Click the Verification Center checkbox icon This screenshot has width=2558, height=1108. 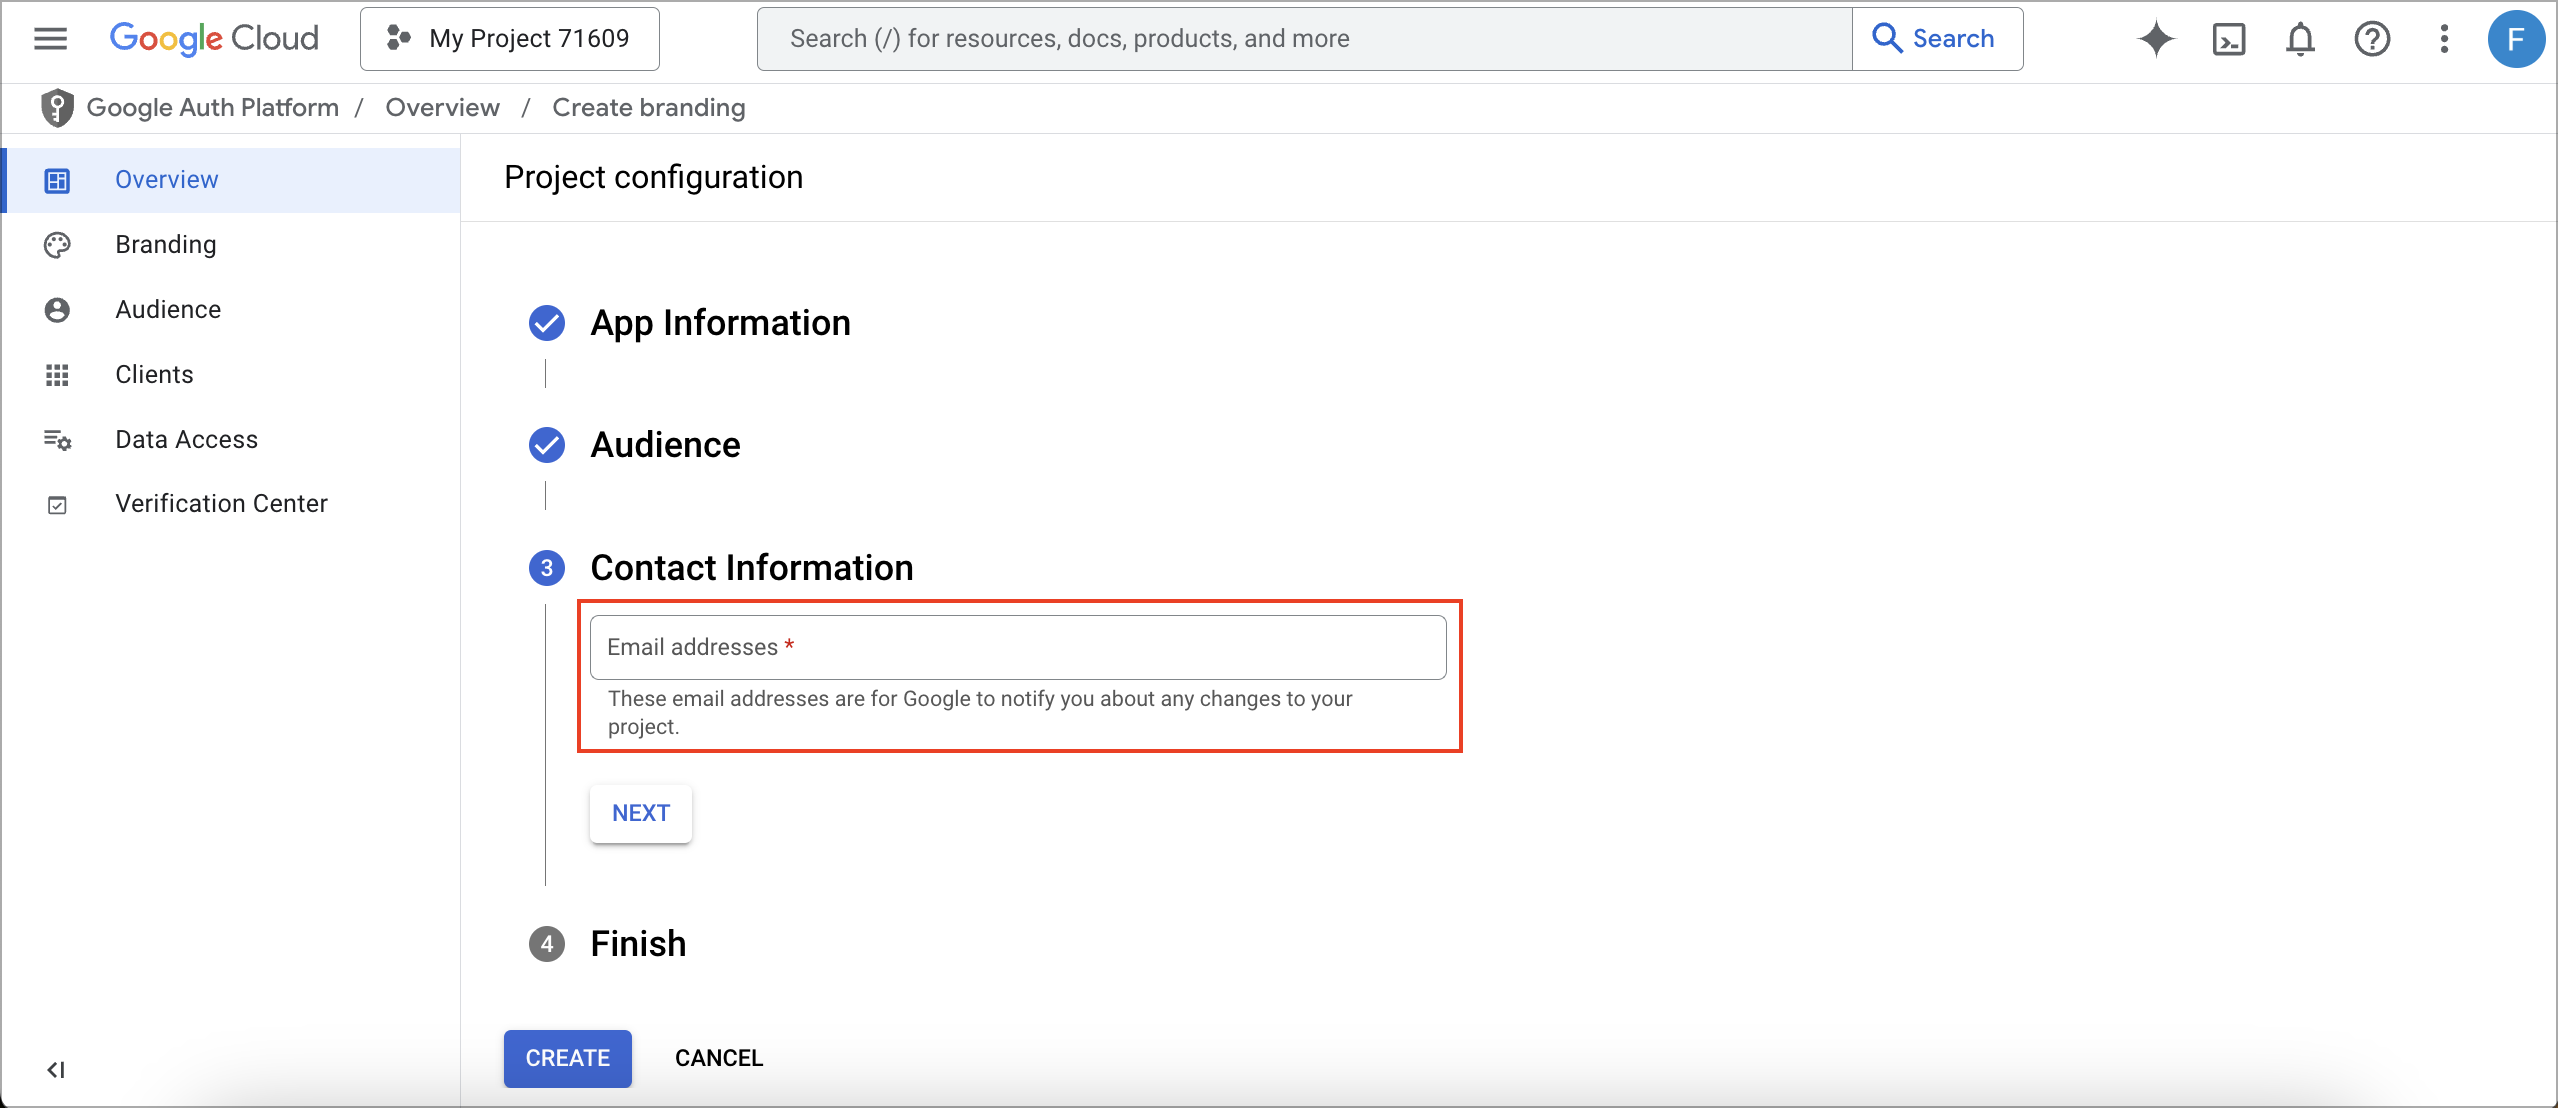tap(57, 505)
